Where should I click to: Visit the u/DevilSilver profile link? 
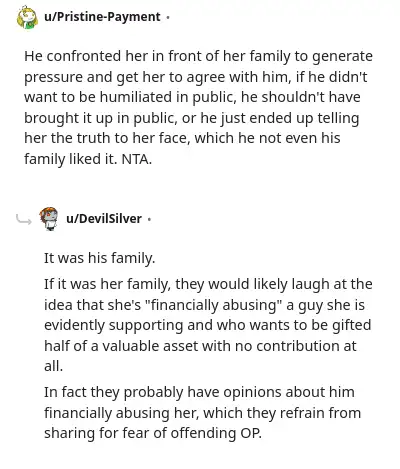[104, 219]
